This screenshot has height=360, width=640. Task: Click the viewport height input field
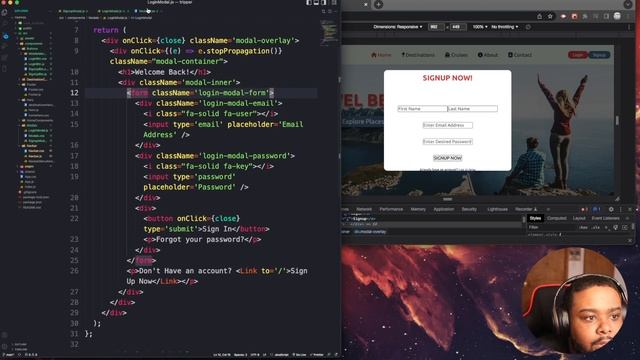pyautogui.click(x=458, y=27)
